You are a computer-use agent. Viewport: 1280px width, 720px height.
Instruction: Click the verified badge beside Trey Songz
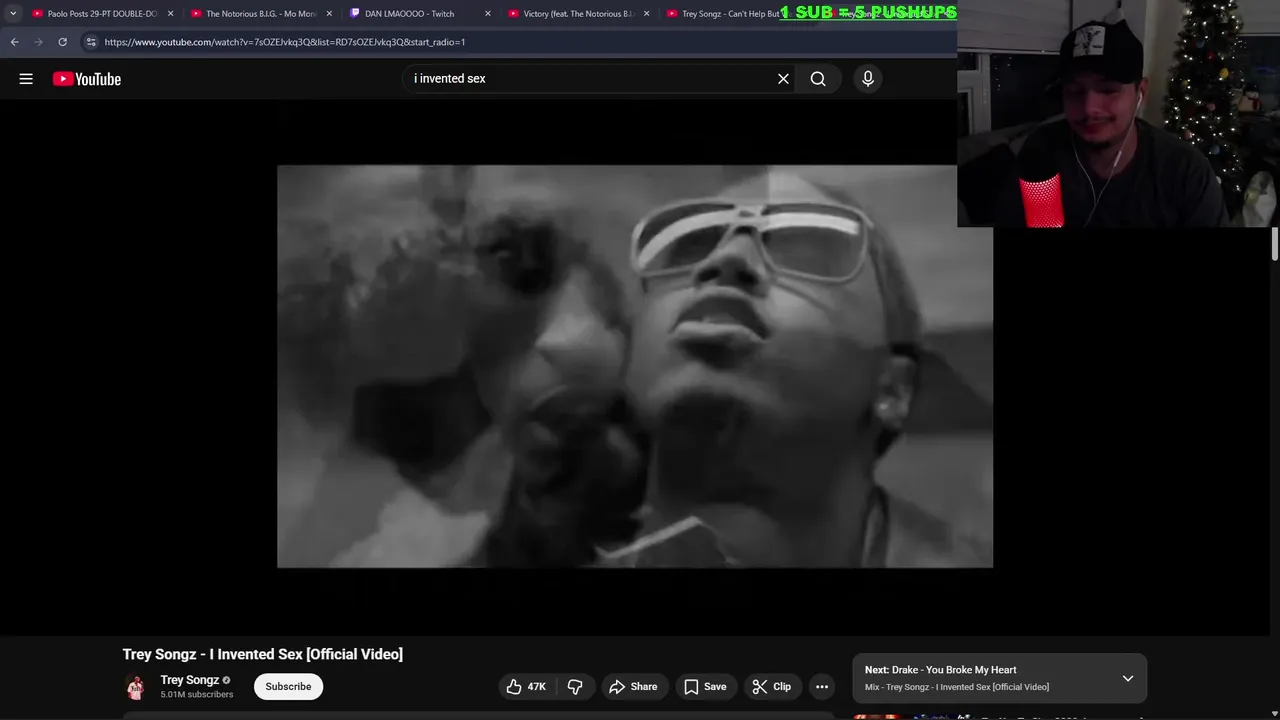click(227, 680)
